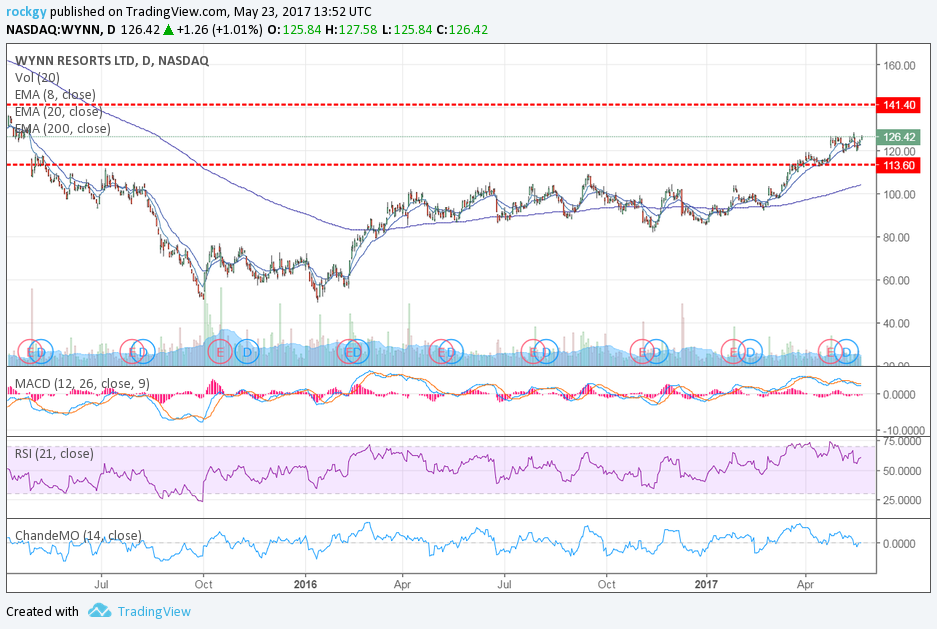The image size is (937, 629).
Task: Select the EMA (8, close) indicator label
Action: [x=55, y=94]
